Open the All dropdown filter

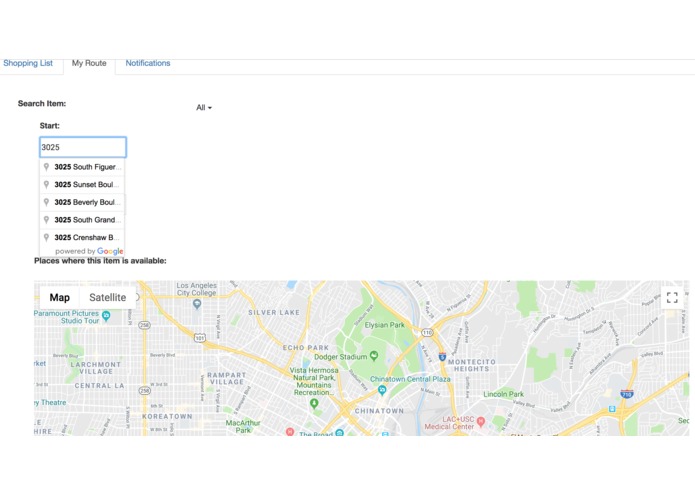[x=204, y=108]
